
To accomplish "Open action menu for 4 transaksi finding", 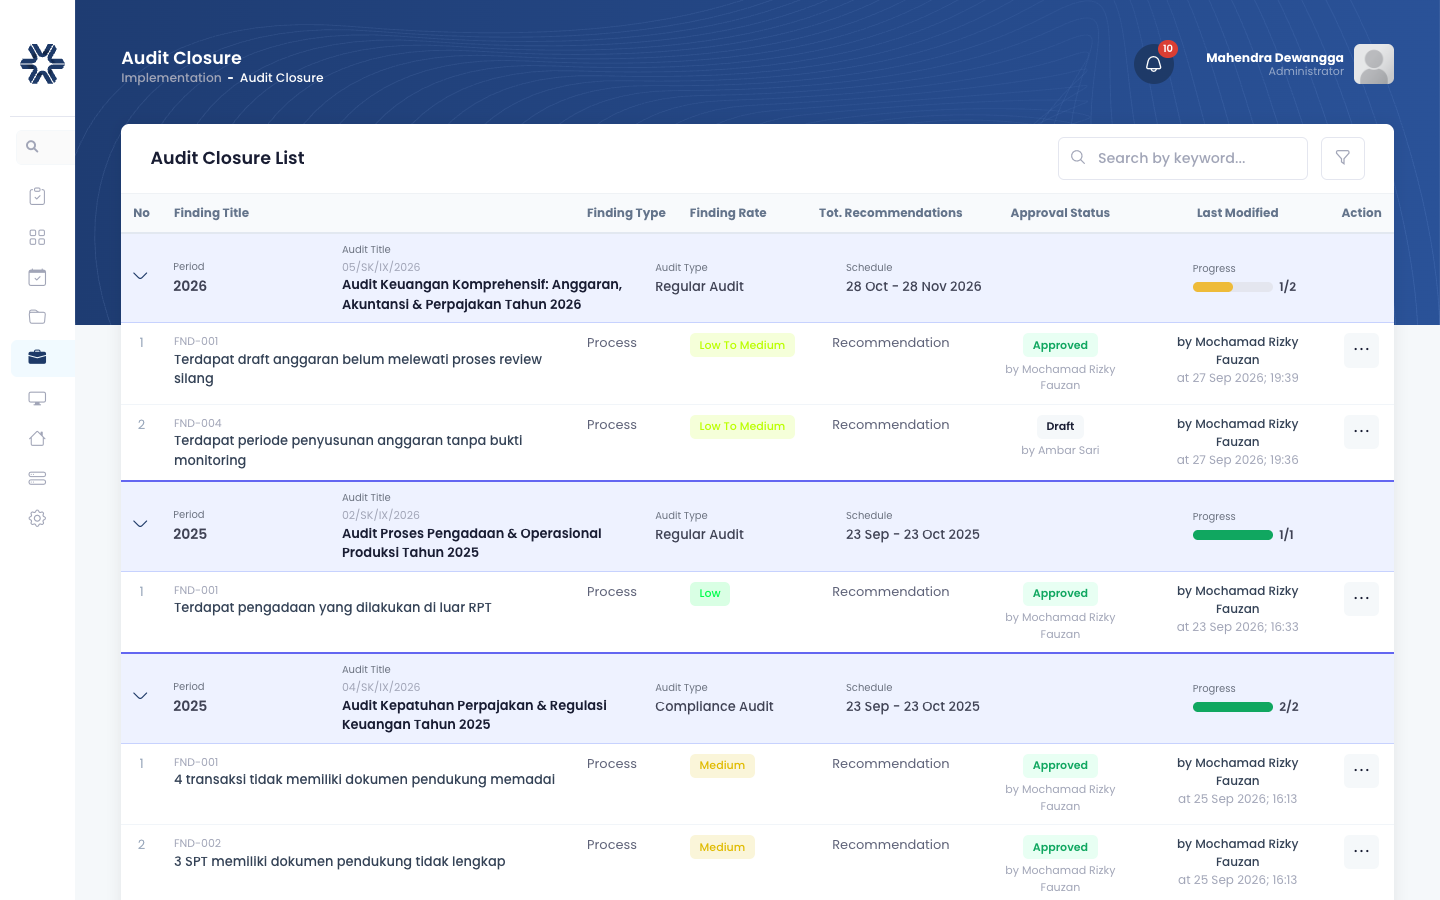I will 1361,771.
